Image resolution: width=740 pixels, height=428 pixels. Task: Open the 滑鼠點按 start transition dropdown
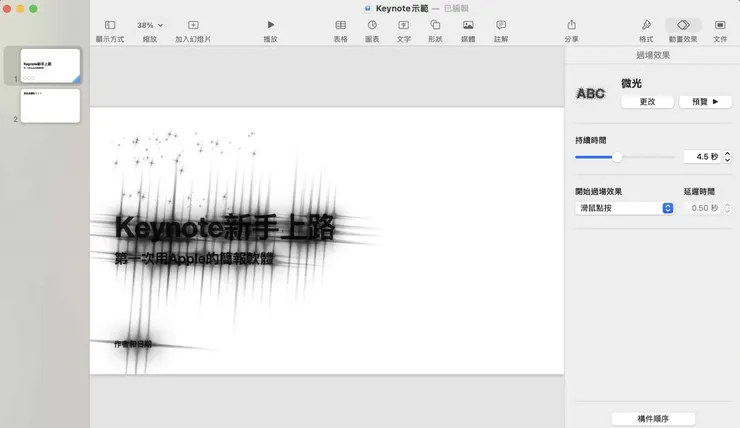tap(624, 208)
